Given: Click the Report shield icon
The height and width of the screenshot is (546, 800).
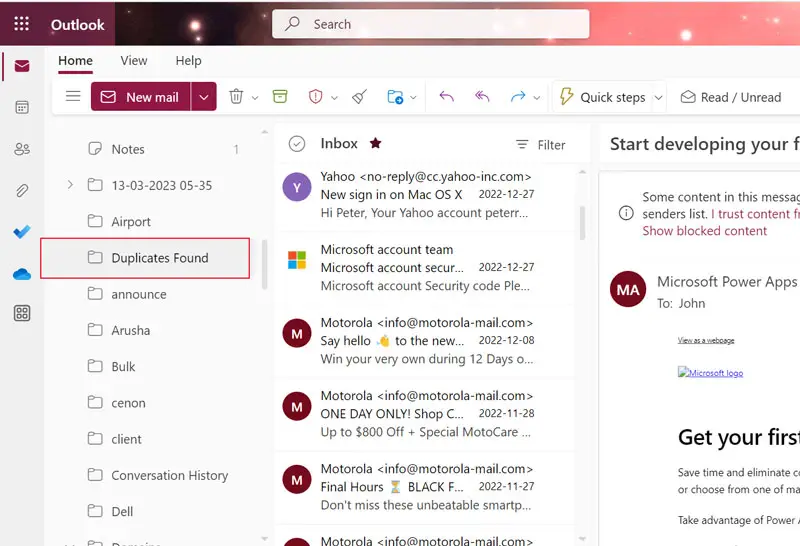Looking at the screenshot, I should pyautogui.click(x=316, y=96).
